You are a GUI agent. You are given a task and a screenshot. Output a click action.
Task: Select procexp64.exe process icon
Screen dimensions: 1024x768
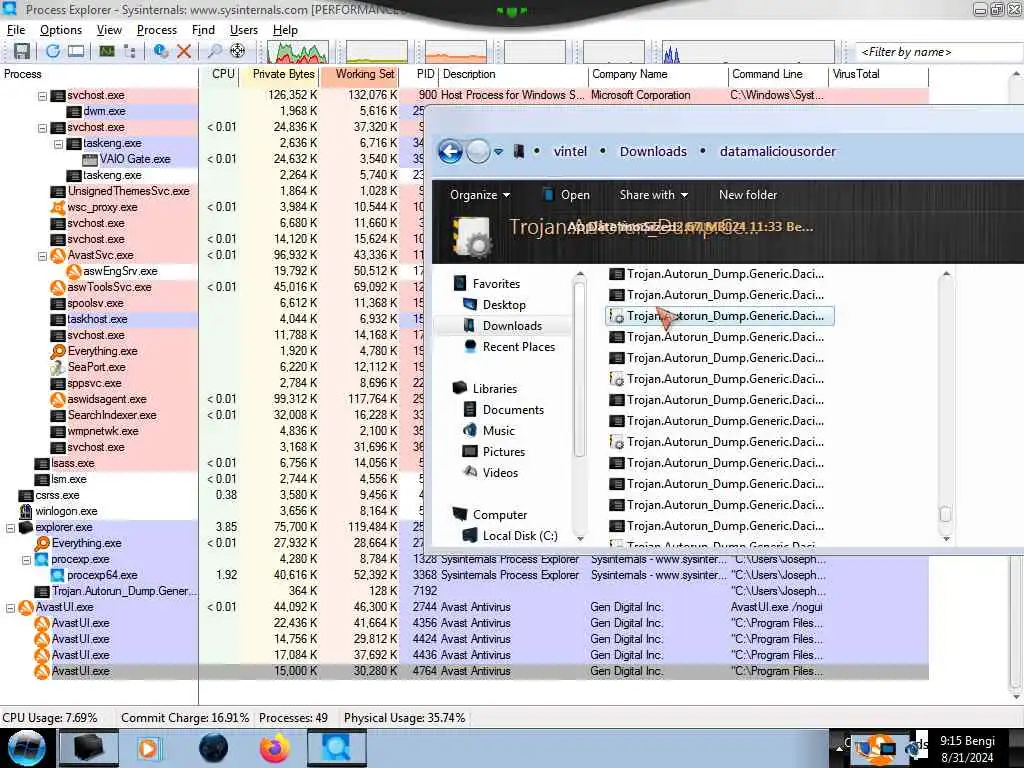(x=57, y=575)
